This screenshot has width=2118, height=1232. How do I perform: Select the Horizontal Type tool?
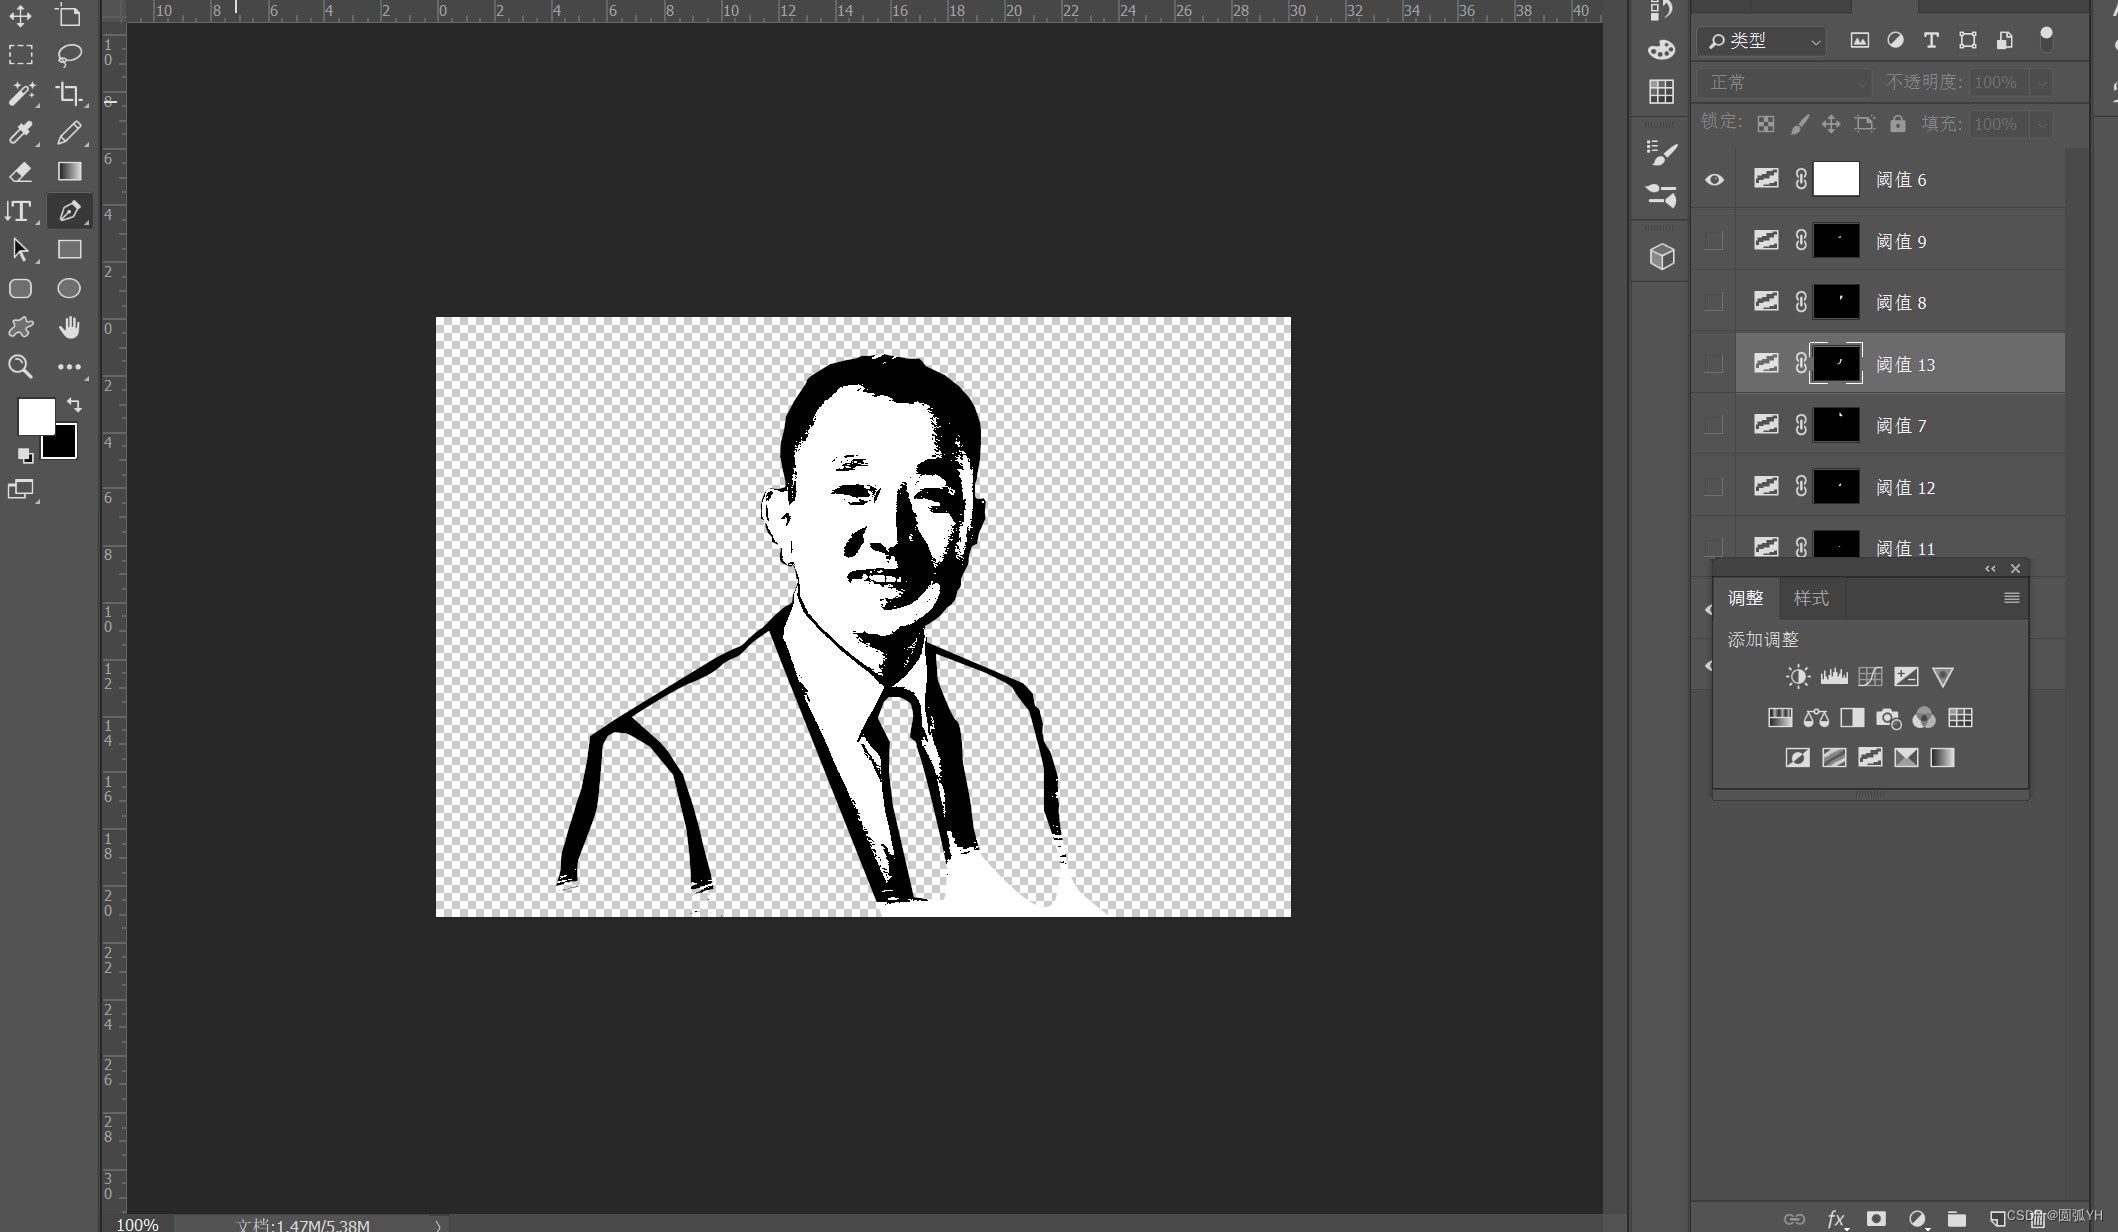[20, 211]
